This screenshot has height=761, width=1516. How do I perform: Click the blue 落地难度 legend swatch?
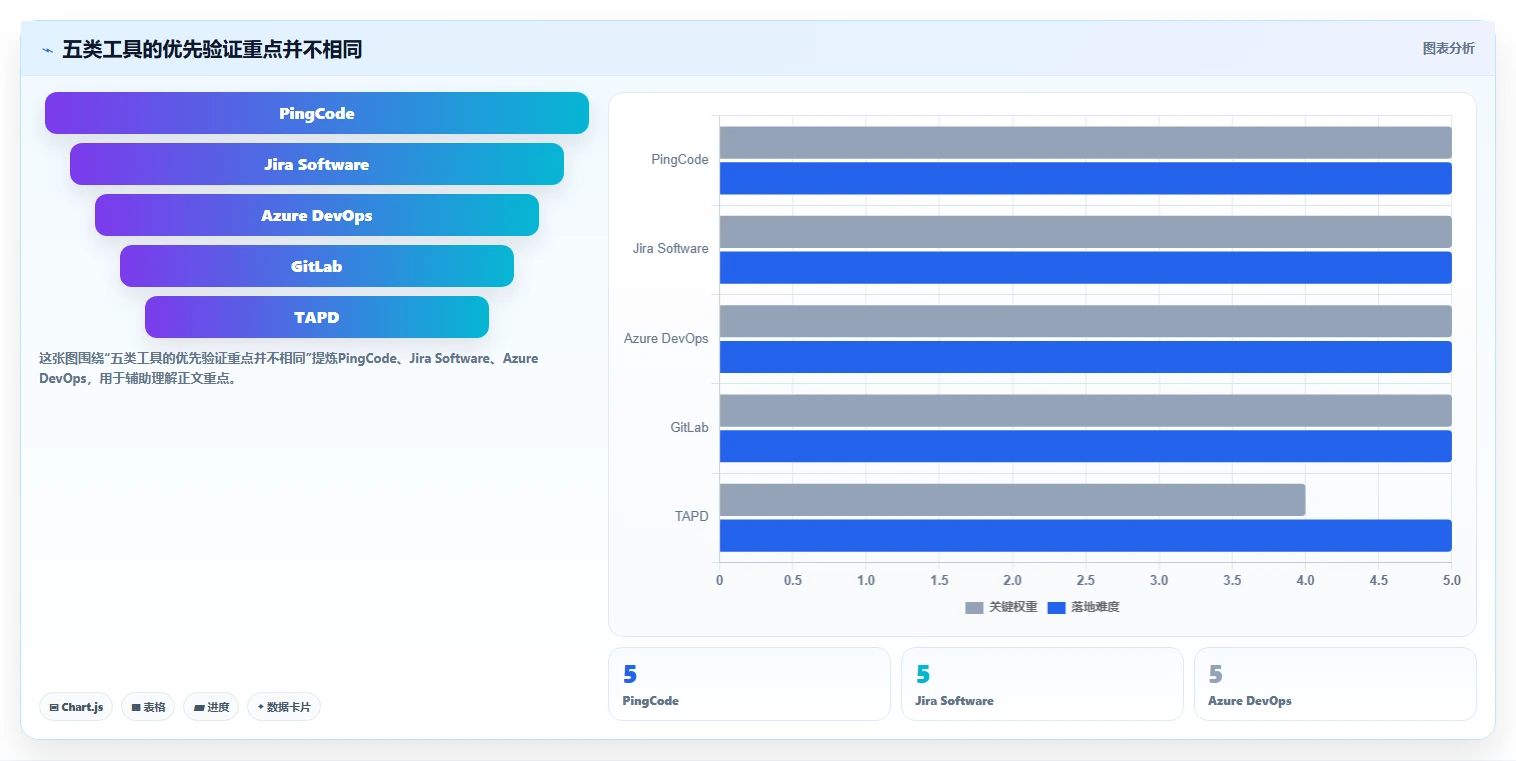[x=1056, y=607]
